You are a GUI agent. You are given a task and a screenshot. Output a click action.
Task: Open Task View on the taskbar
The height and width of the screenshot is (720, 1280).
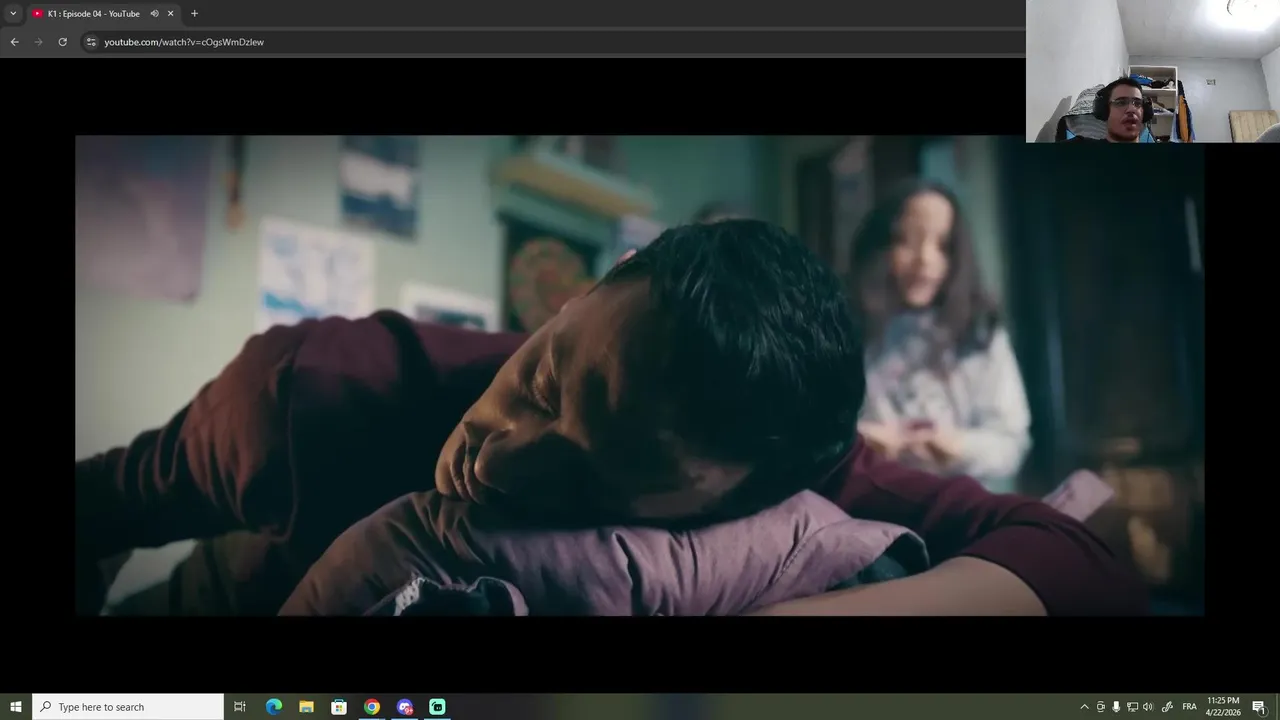click(x=240, y=707)
